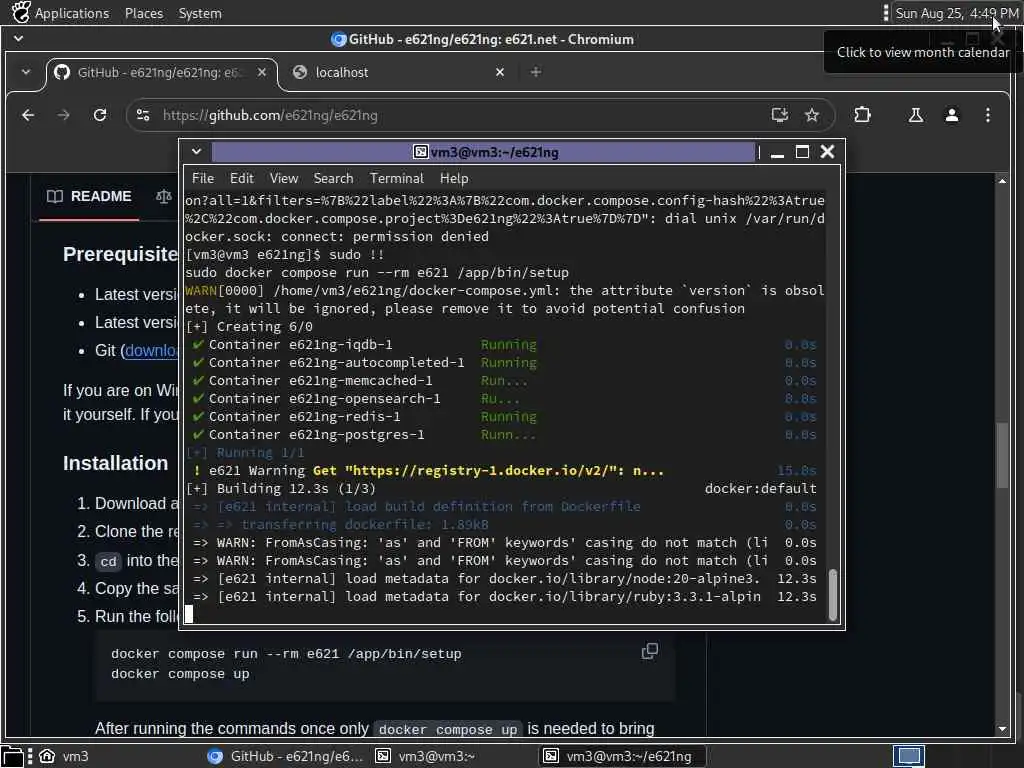Click the Prerequisites heading text
The image size is (1024, 768).
pyautogui.click(x=120, y=254)
